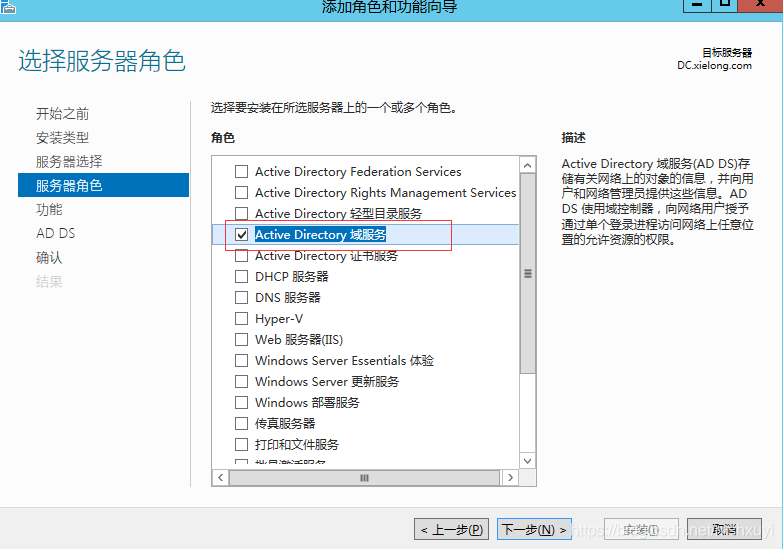The image size is (783, 549).
Task: Select the Windows 部署服务 label
Action: tap(307, 402)
